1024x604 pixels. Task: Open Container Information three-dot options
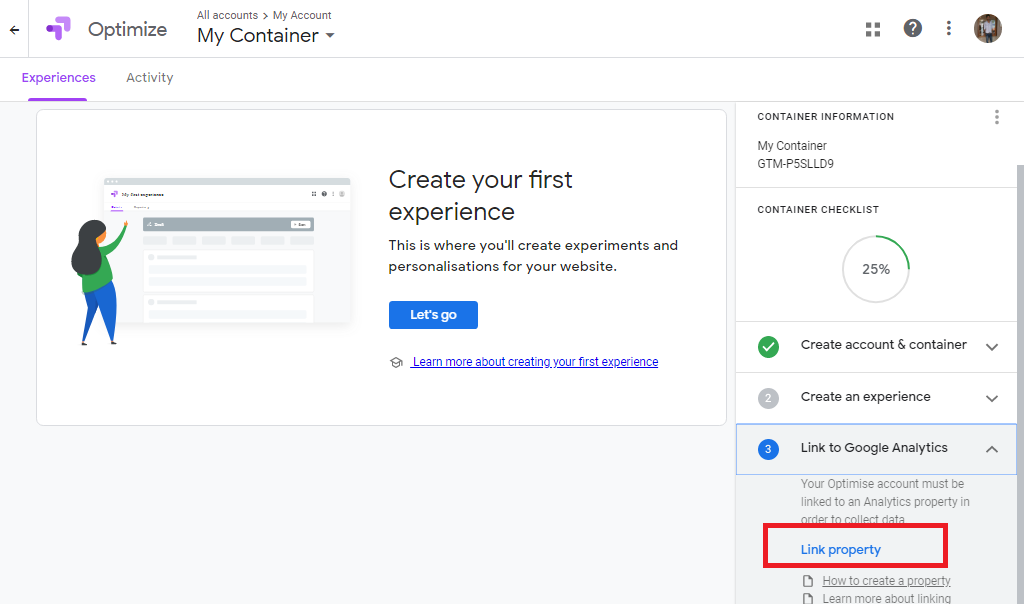[997, 117]
